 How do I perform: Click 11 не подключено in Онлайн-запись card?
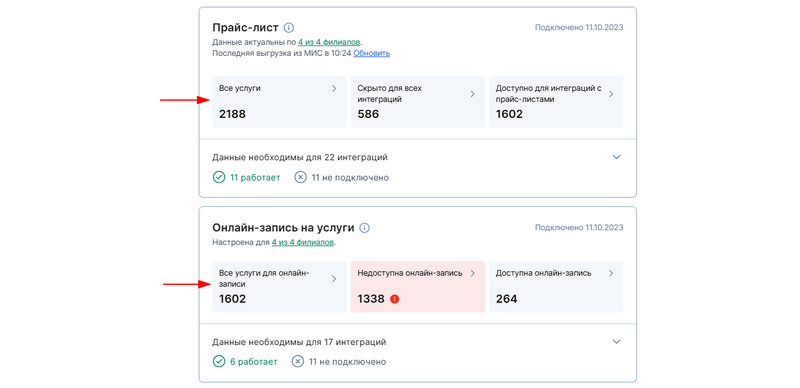(347, 361)
